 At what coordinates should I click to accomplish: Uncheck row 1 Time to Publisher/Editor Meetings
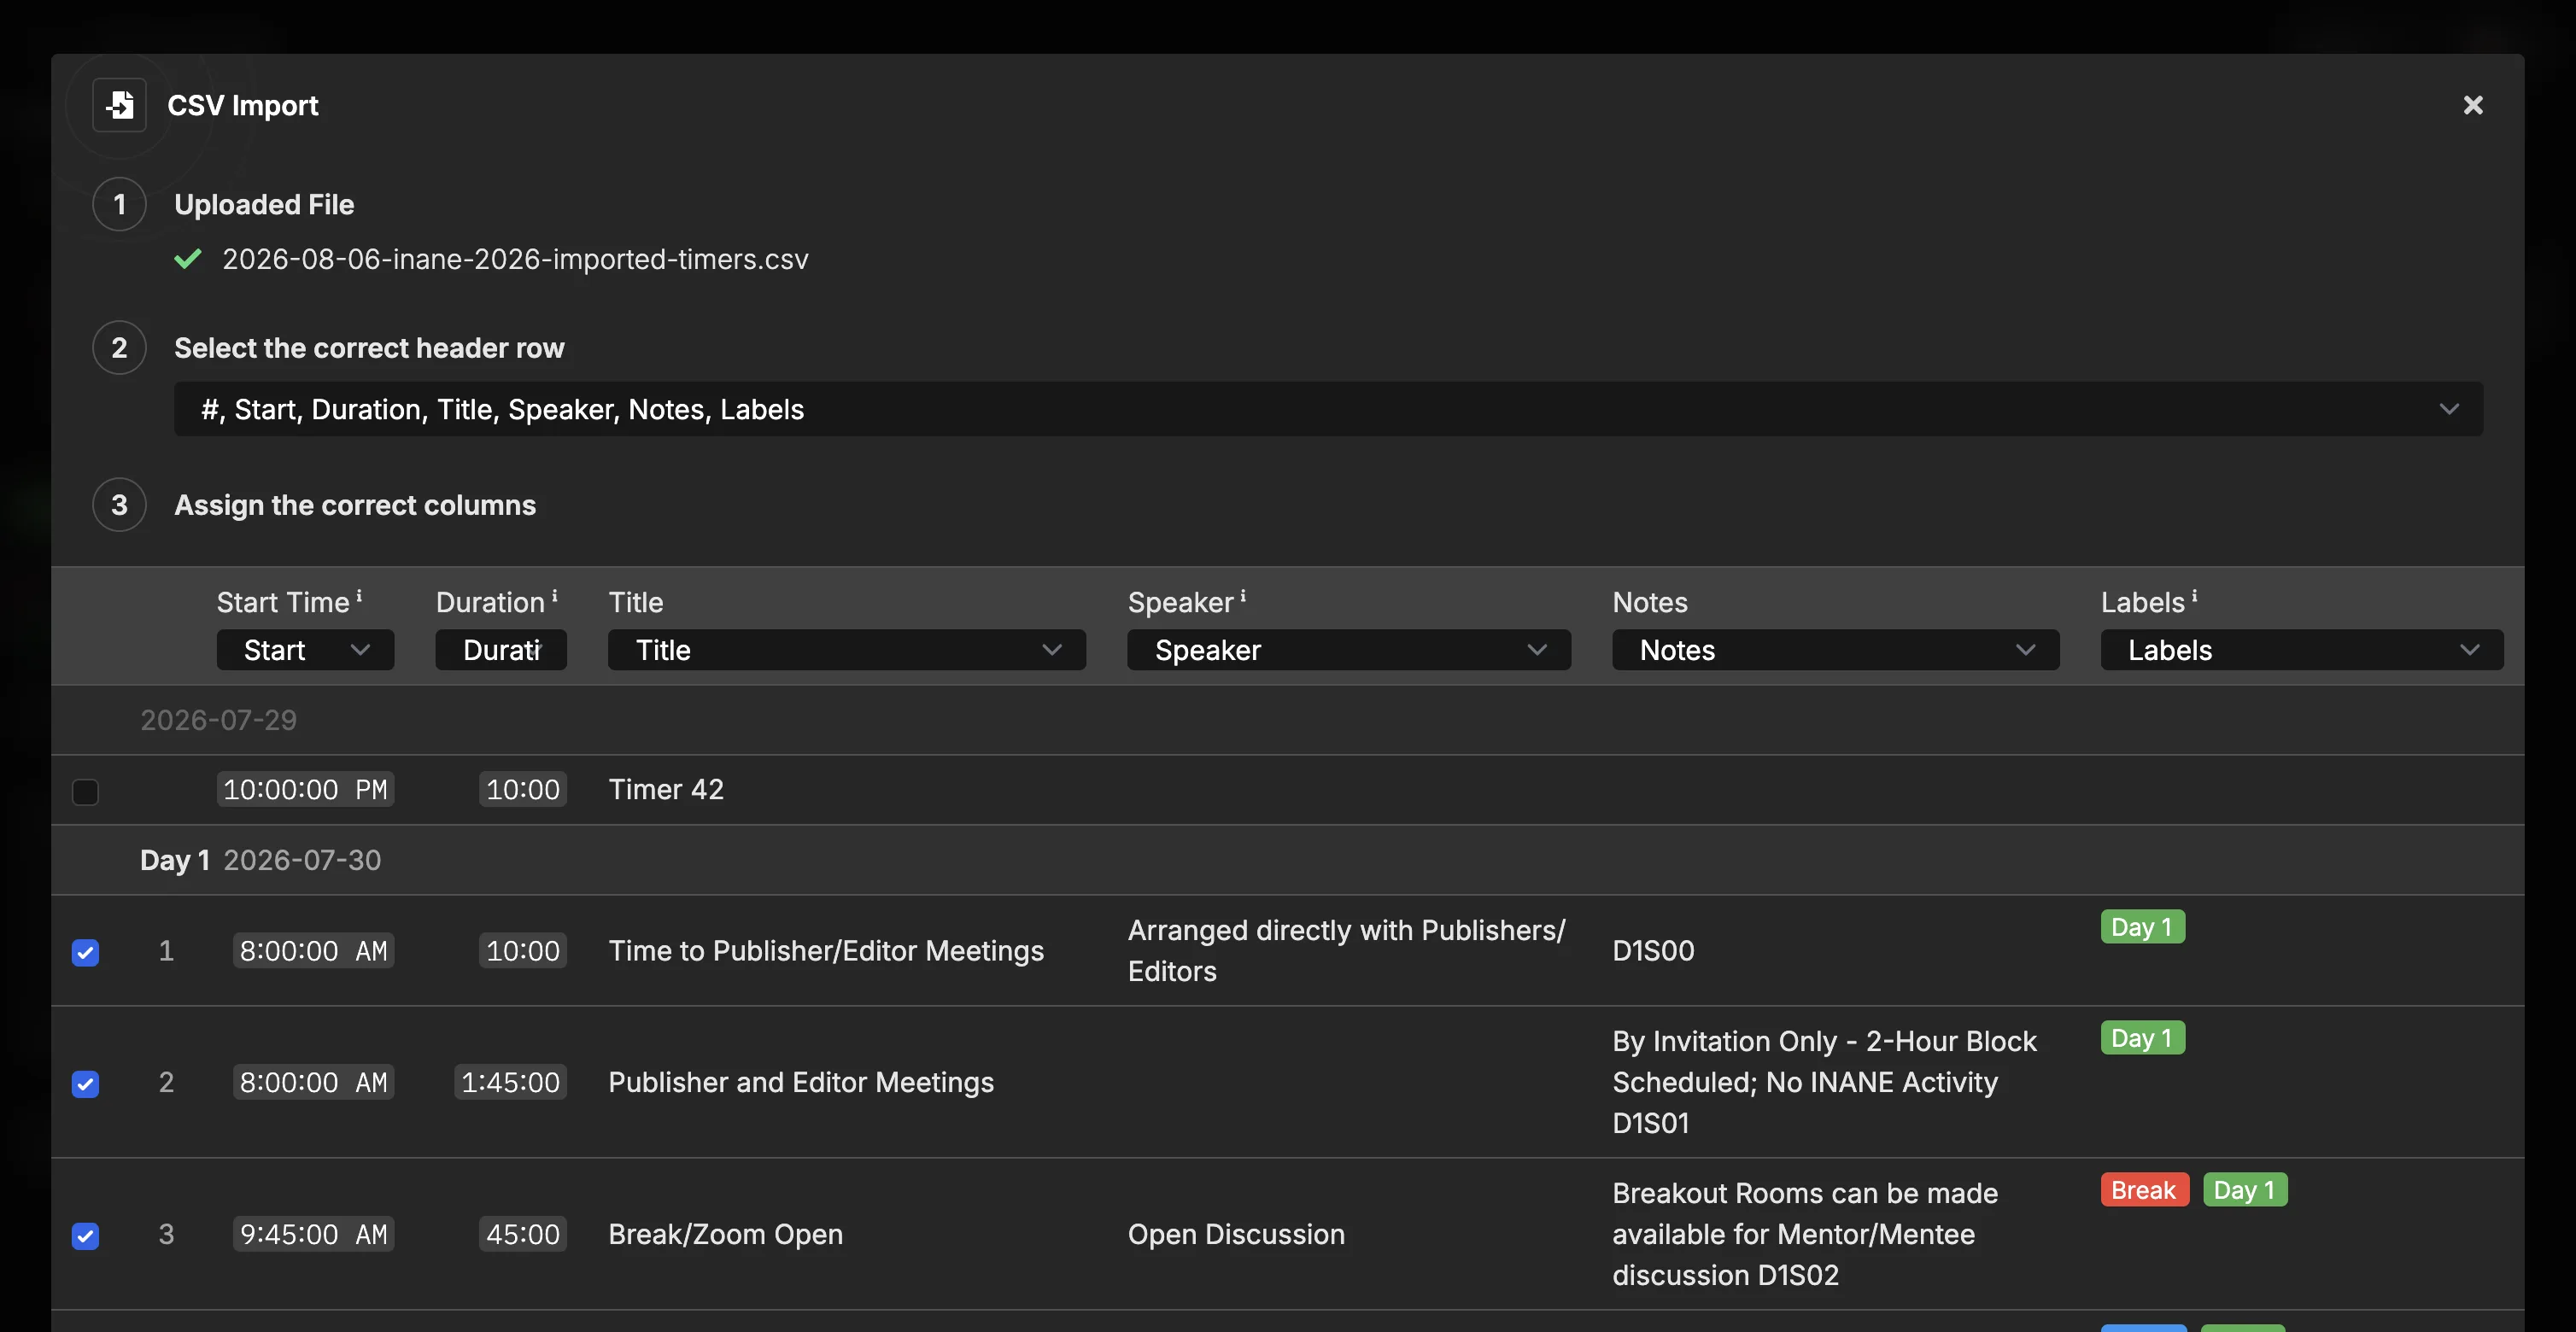click(86, 952)
